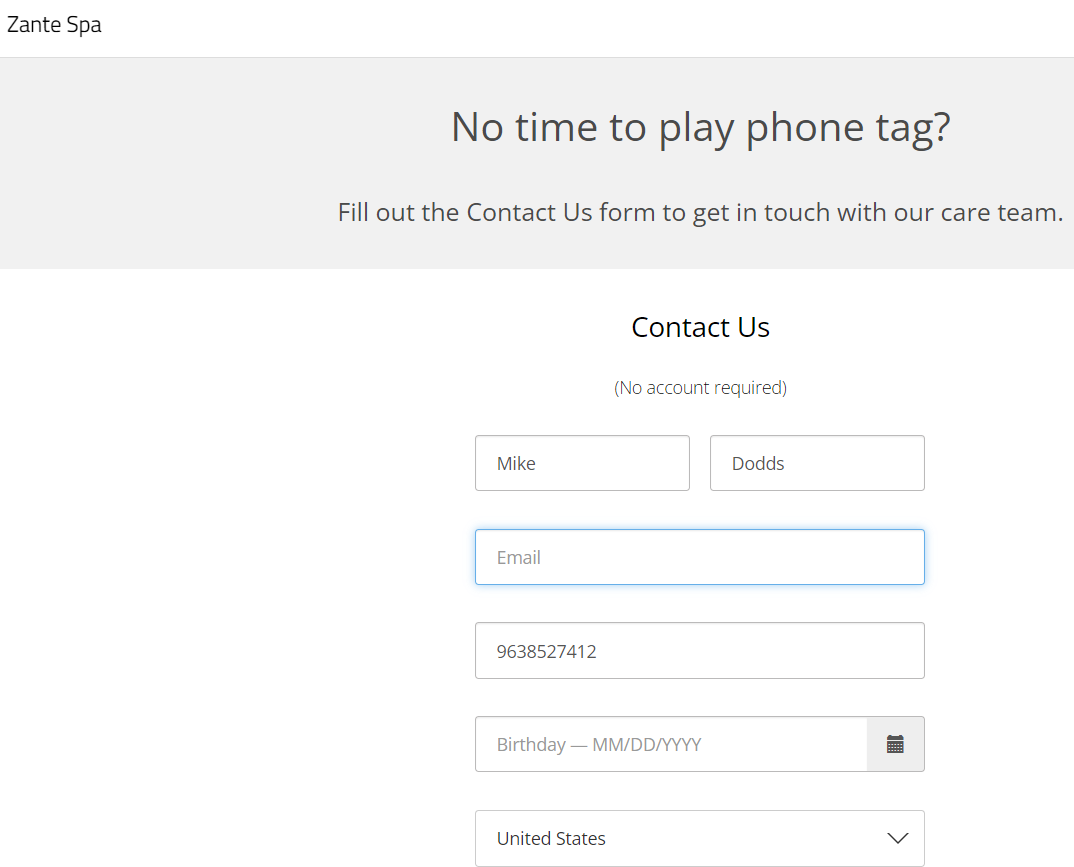Click the "Dodds" text in last name box
This screenshot has height=867, width=1074.
(x=758, y=464)
